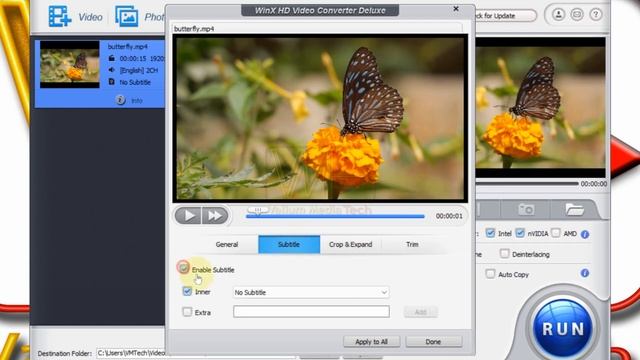Click the main window preview video

(540, 107)
